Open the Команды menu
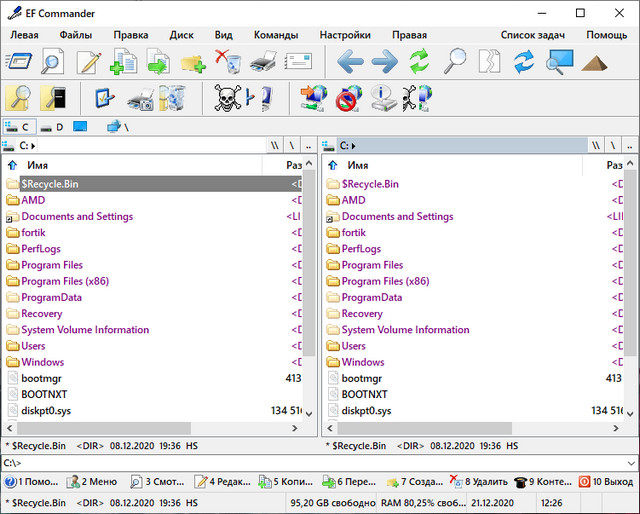Image resolution: width=640 pixels, height=514 pixels. (x=276, y=35)
